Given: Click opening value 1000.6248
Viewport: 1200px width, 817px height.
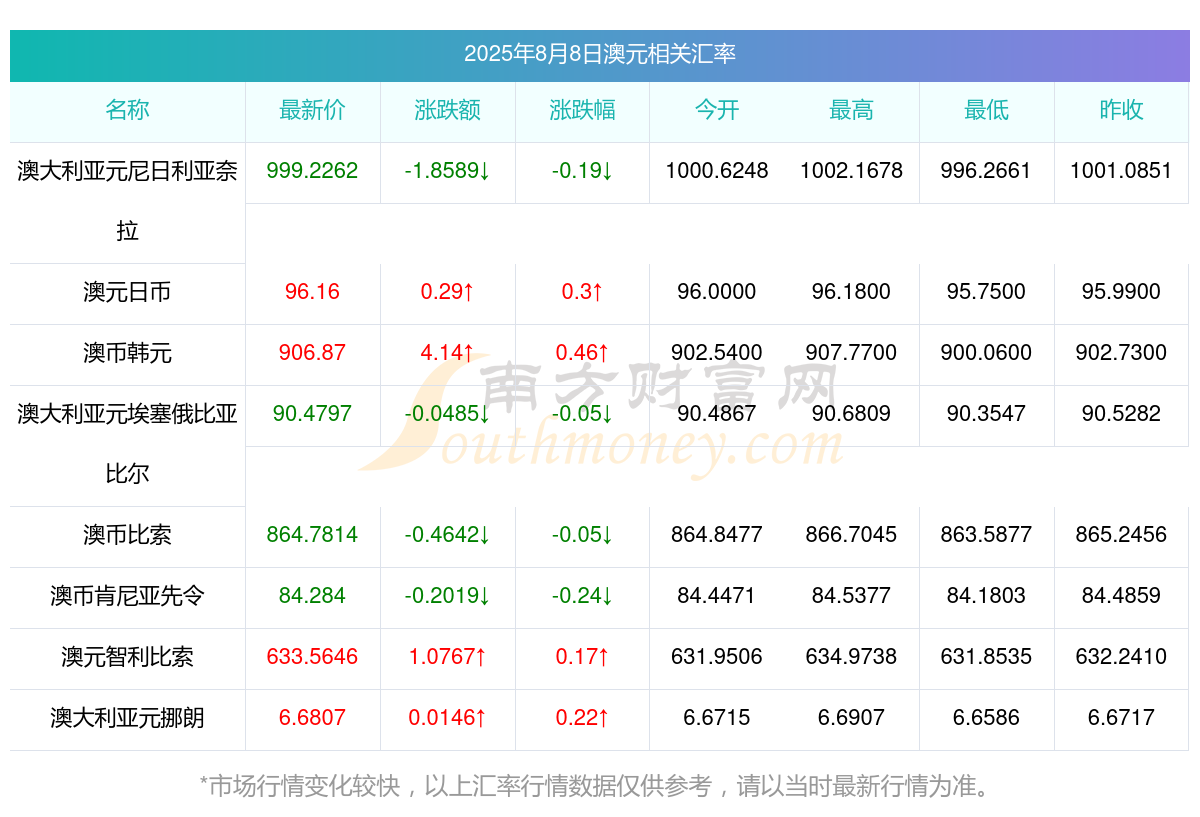Looking at the screenshot, I should pyautogui.click(x=717, y=171).
